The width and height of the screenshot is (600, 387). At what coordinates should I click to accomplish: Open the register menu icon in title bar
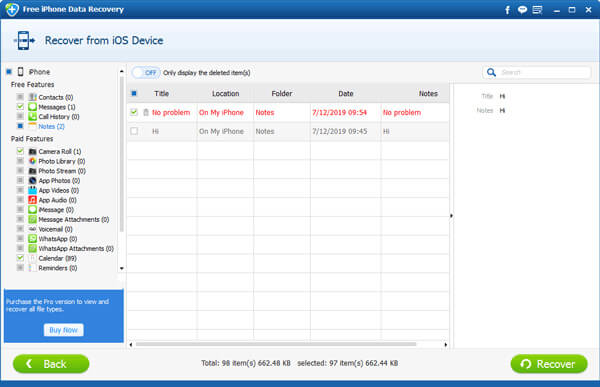pos(537,10)
